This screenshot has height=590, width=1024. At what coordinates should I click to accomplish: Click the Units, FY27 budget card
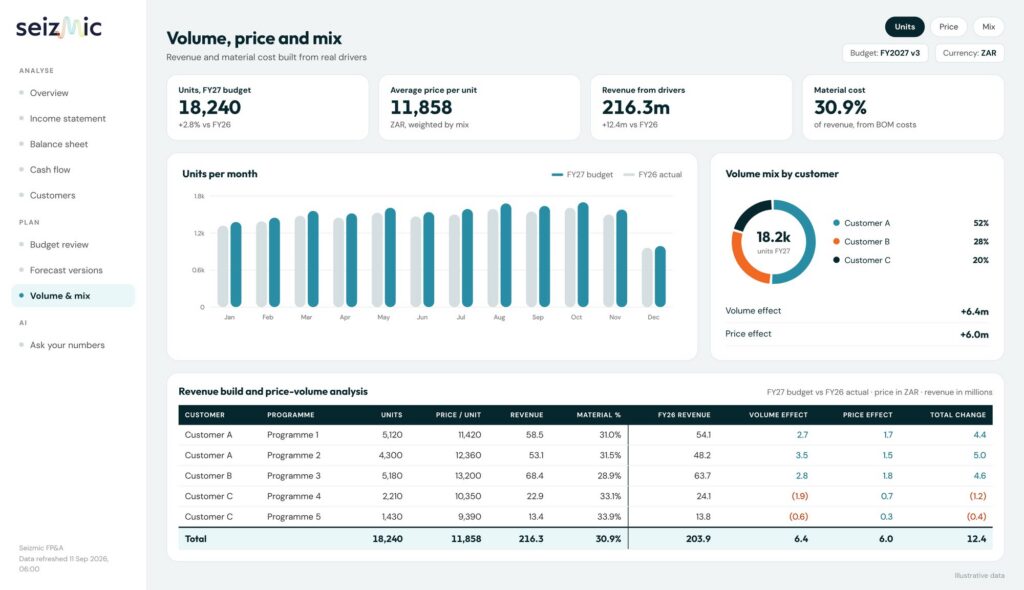click(x=268, y=107)
